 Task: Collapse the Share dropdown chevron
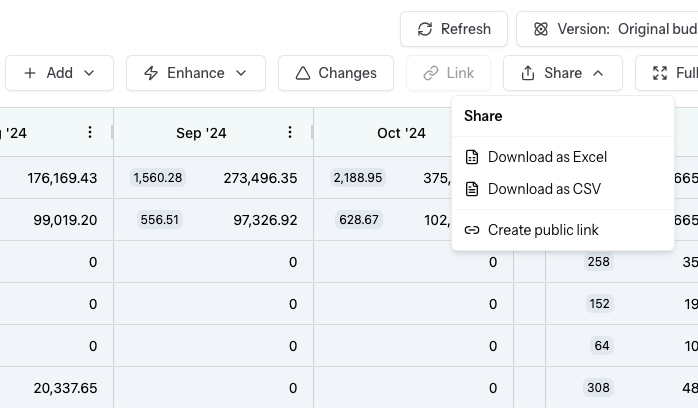tap(598, 73)
